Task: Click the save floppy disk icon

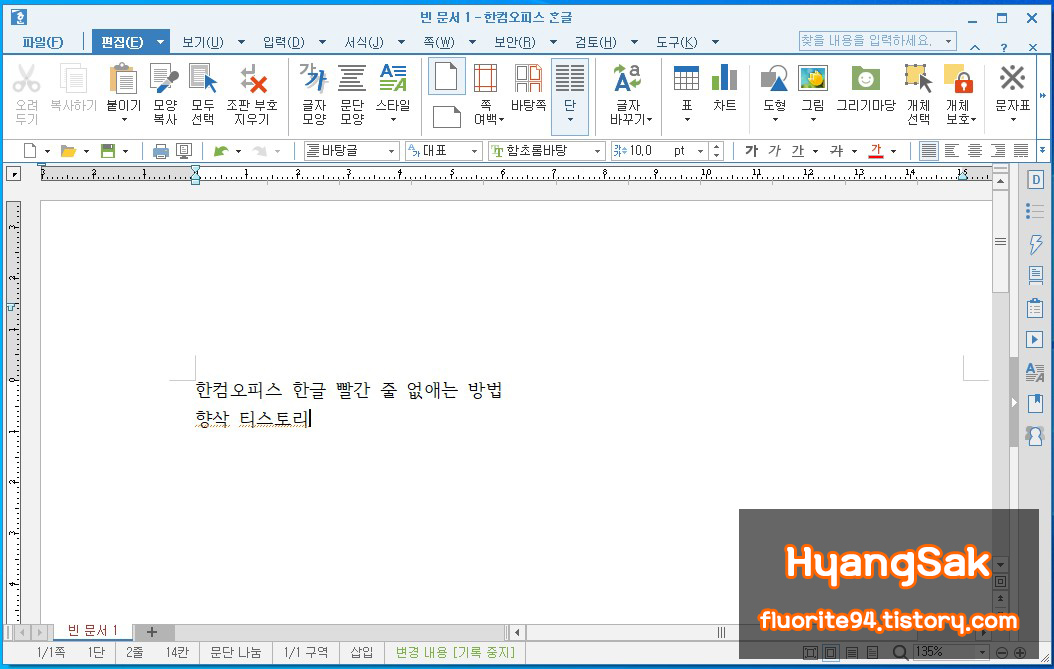Action: pyautogui.click(x=108, y=151)
